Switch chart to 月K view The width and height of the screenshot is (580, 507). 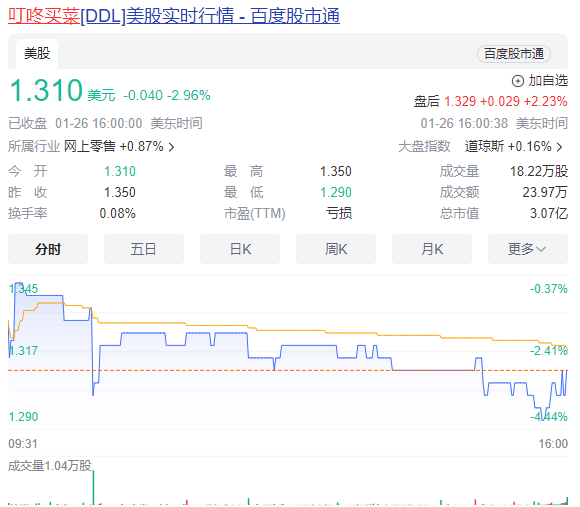432,249
